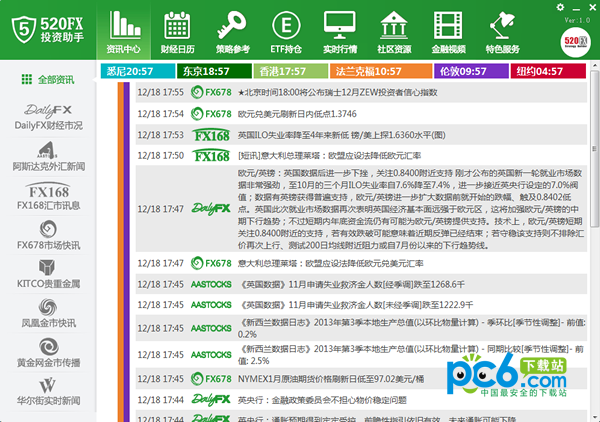The image size is (600, 422).
Task: Click the 520FX shield logo
Action: (x=24, y=29)
